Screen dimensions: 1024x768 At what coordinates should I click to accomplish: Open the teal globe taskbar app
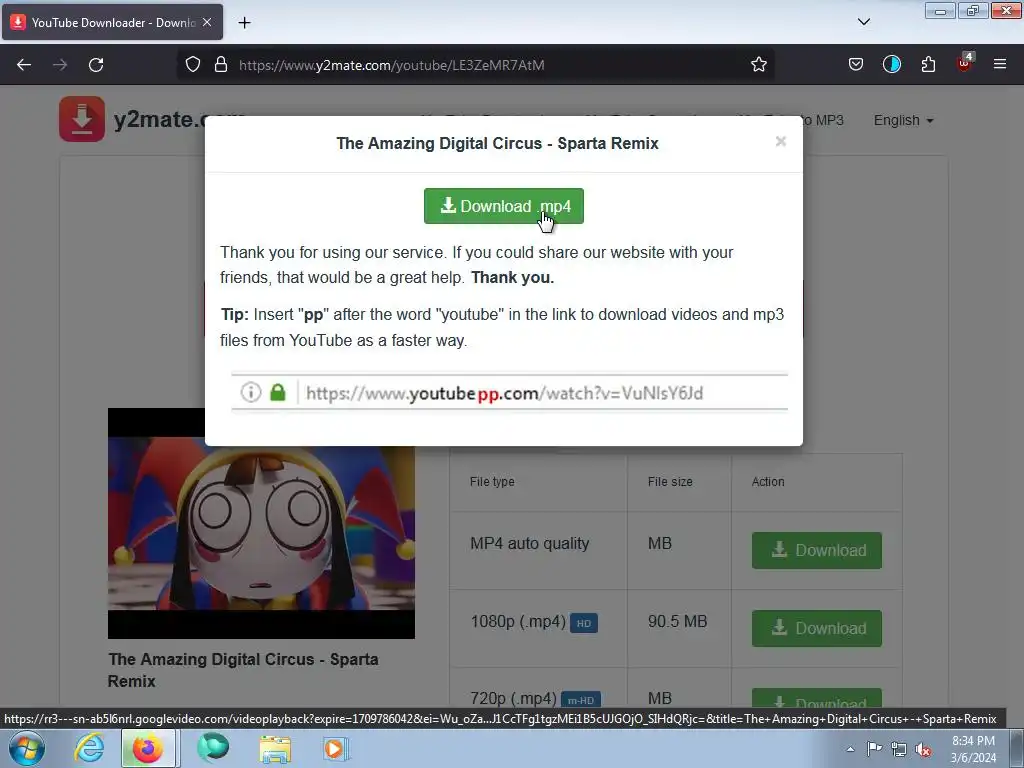pyautogui.click(x=213, y=749)
